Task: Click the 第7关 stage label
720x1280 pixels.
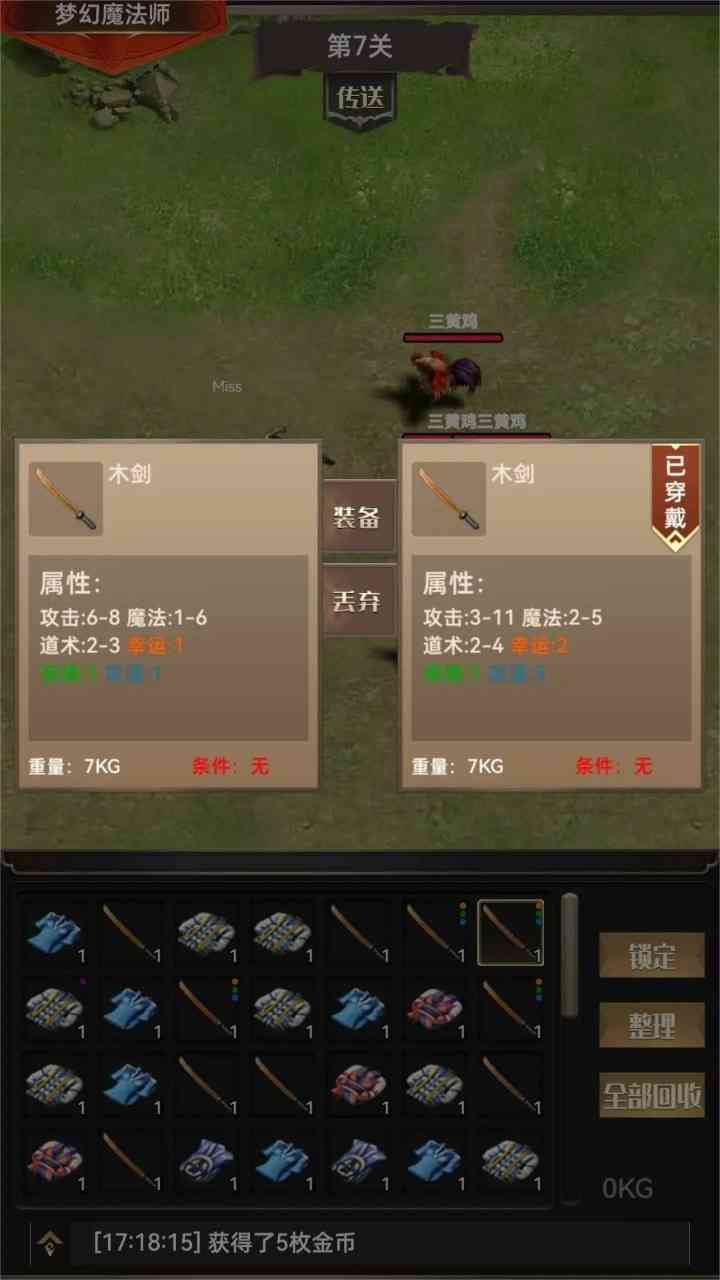Action: pyautogui.click(x=360, y=46)
